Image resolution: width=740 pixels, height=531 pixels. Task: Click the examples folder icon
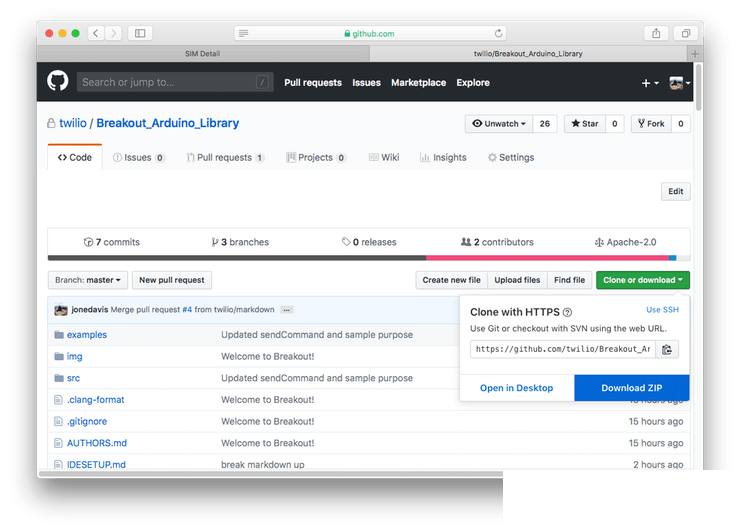59,335
